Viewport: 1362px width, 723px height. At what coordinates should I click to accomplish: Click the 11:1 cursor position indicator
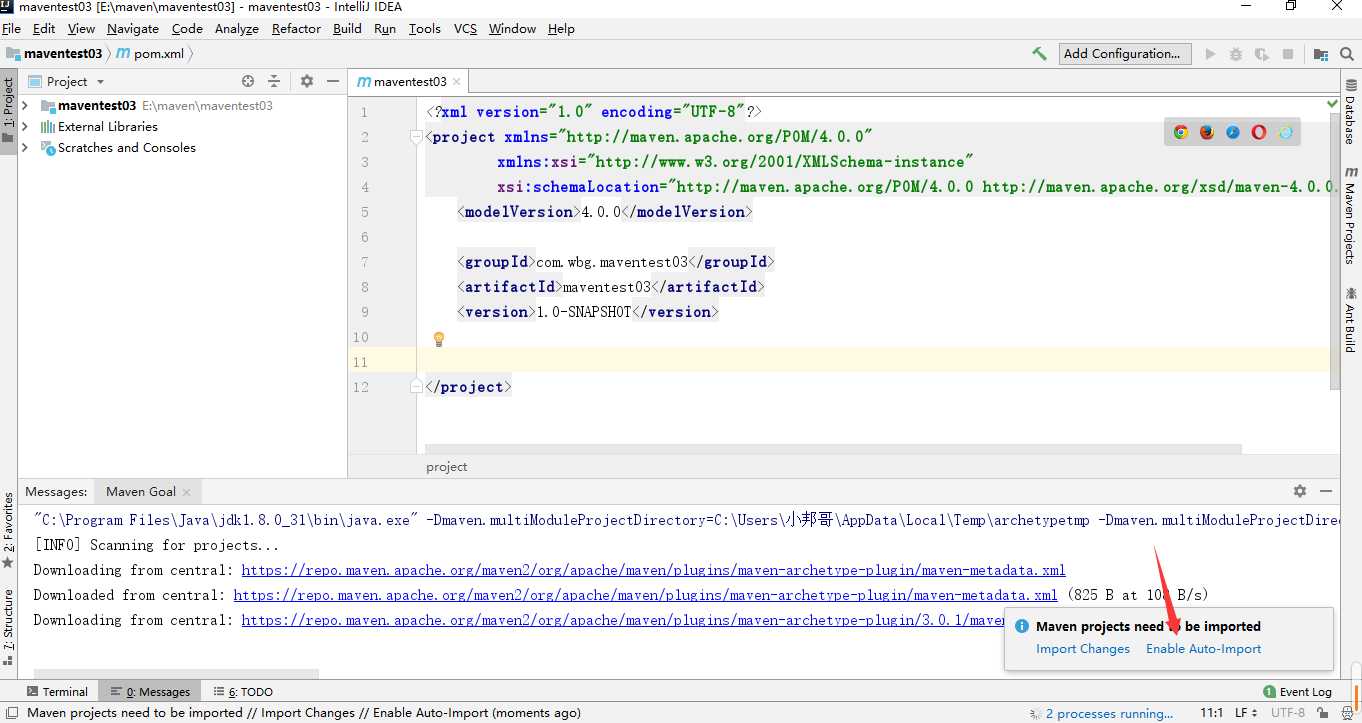tap(1211, 713)
